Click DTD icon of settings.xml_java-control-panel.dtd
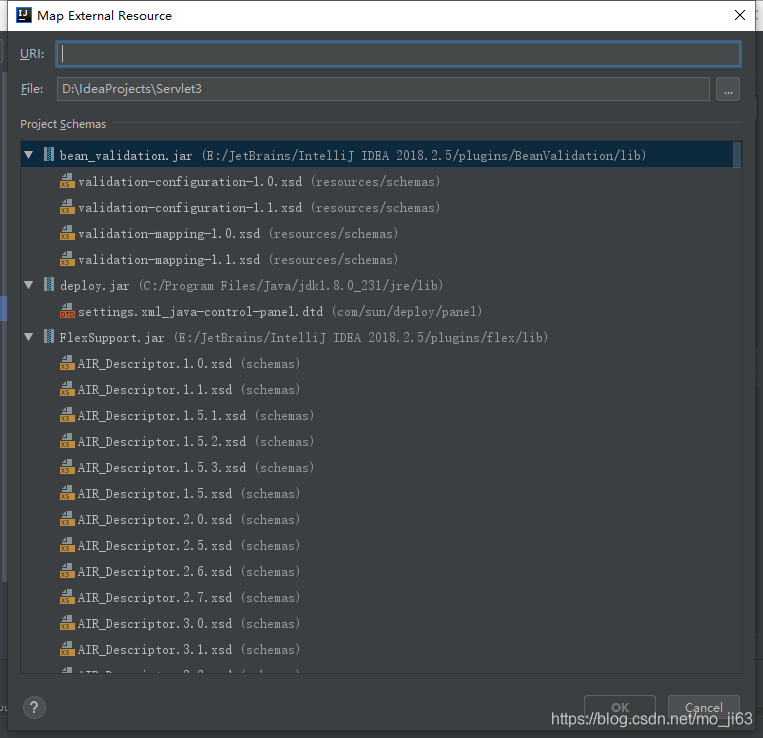 coord(67,311)
